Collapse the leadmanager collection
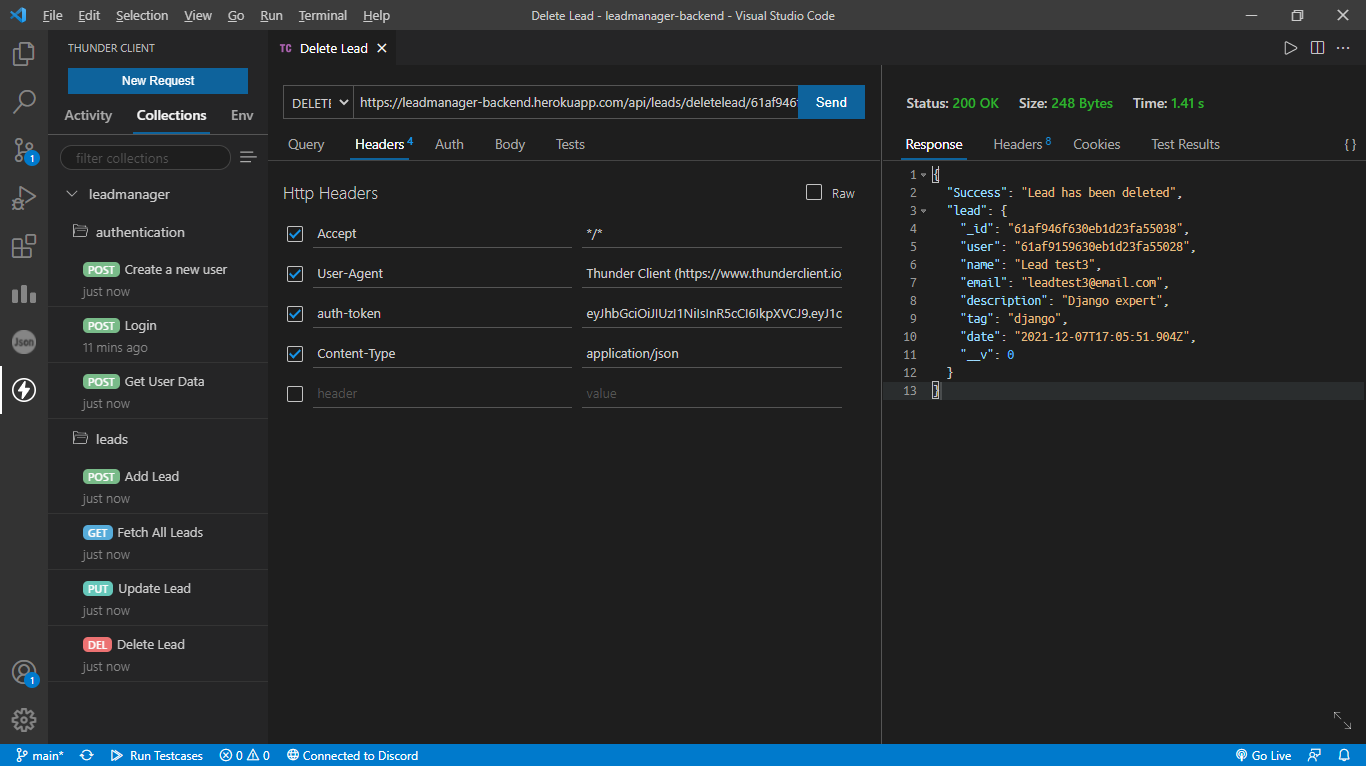Image resolution: width=1366 pixels, height=766 pixels. (71, 194)
